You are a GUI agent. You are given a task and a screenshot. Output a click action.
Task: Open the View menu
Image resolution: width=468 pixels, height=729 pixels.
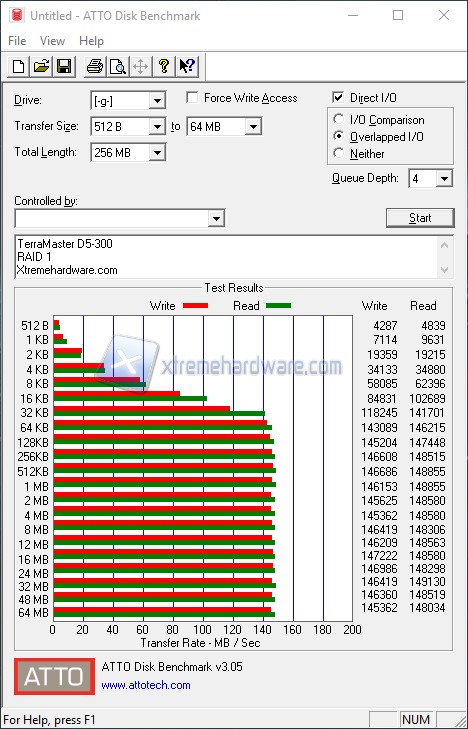tap(52, 41)
